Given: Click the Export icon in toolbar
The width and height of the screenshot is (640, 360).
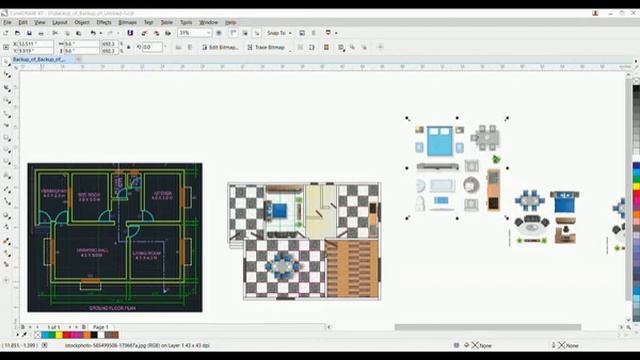Looking at the screenshot, I should tap(156, 33).
